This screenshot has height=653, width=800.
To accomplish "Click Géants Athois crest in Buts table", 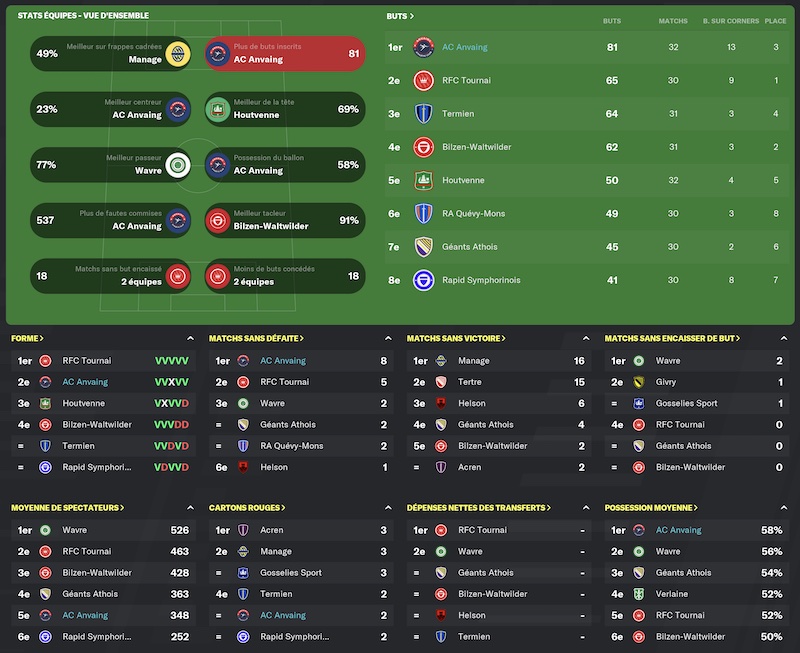I will click(x=423, y=247).
